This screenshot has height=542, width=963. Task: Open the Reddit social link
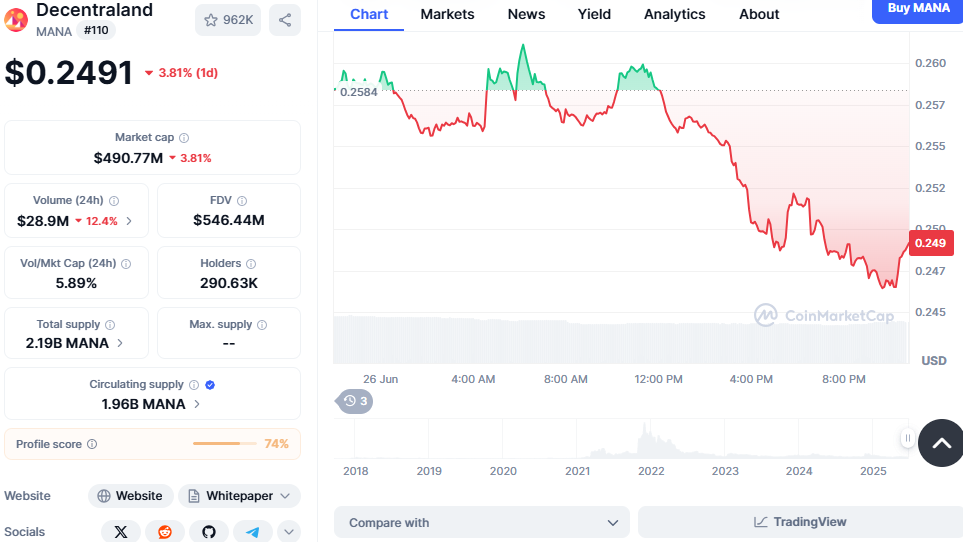coord(165,532)
